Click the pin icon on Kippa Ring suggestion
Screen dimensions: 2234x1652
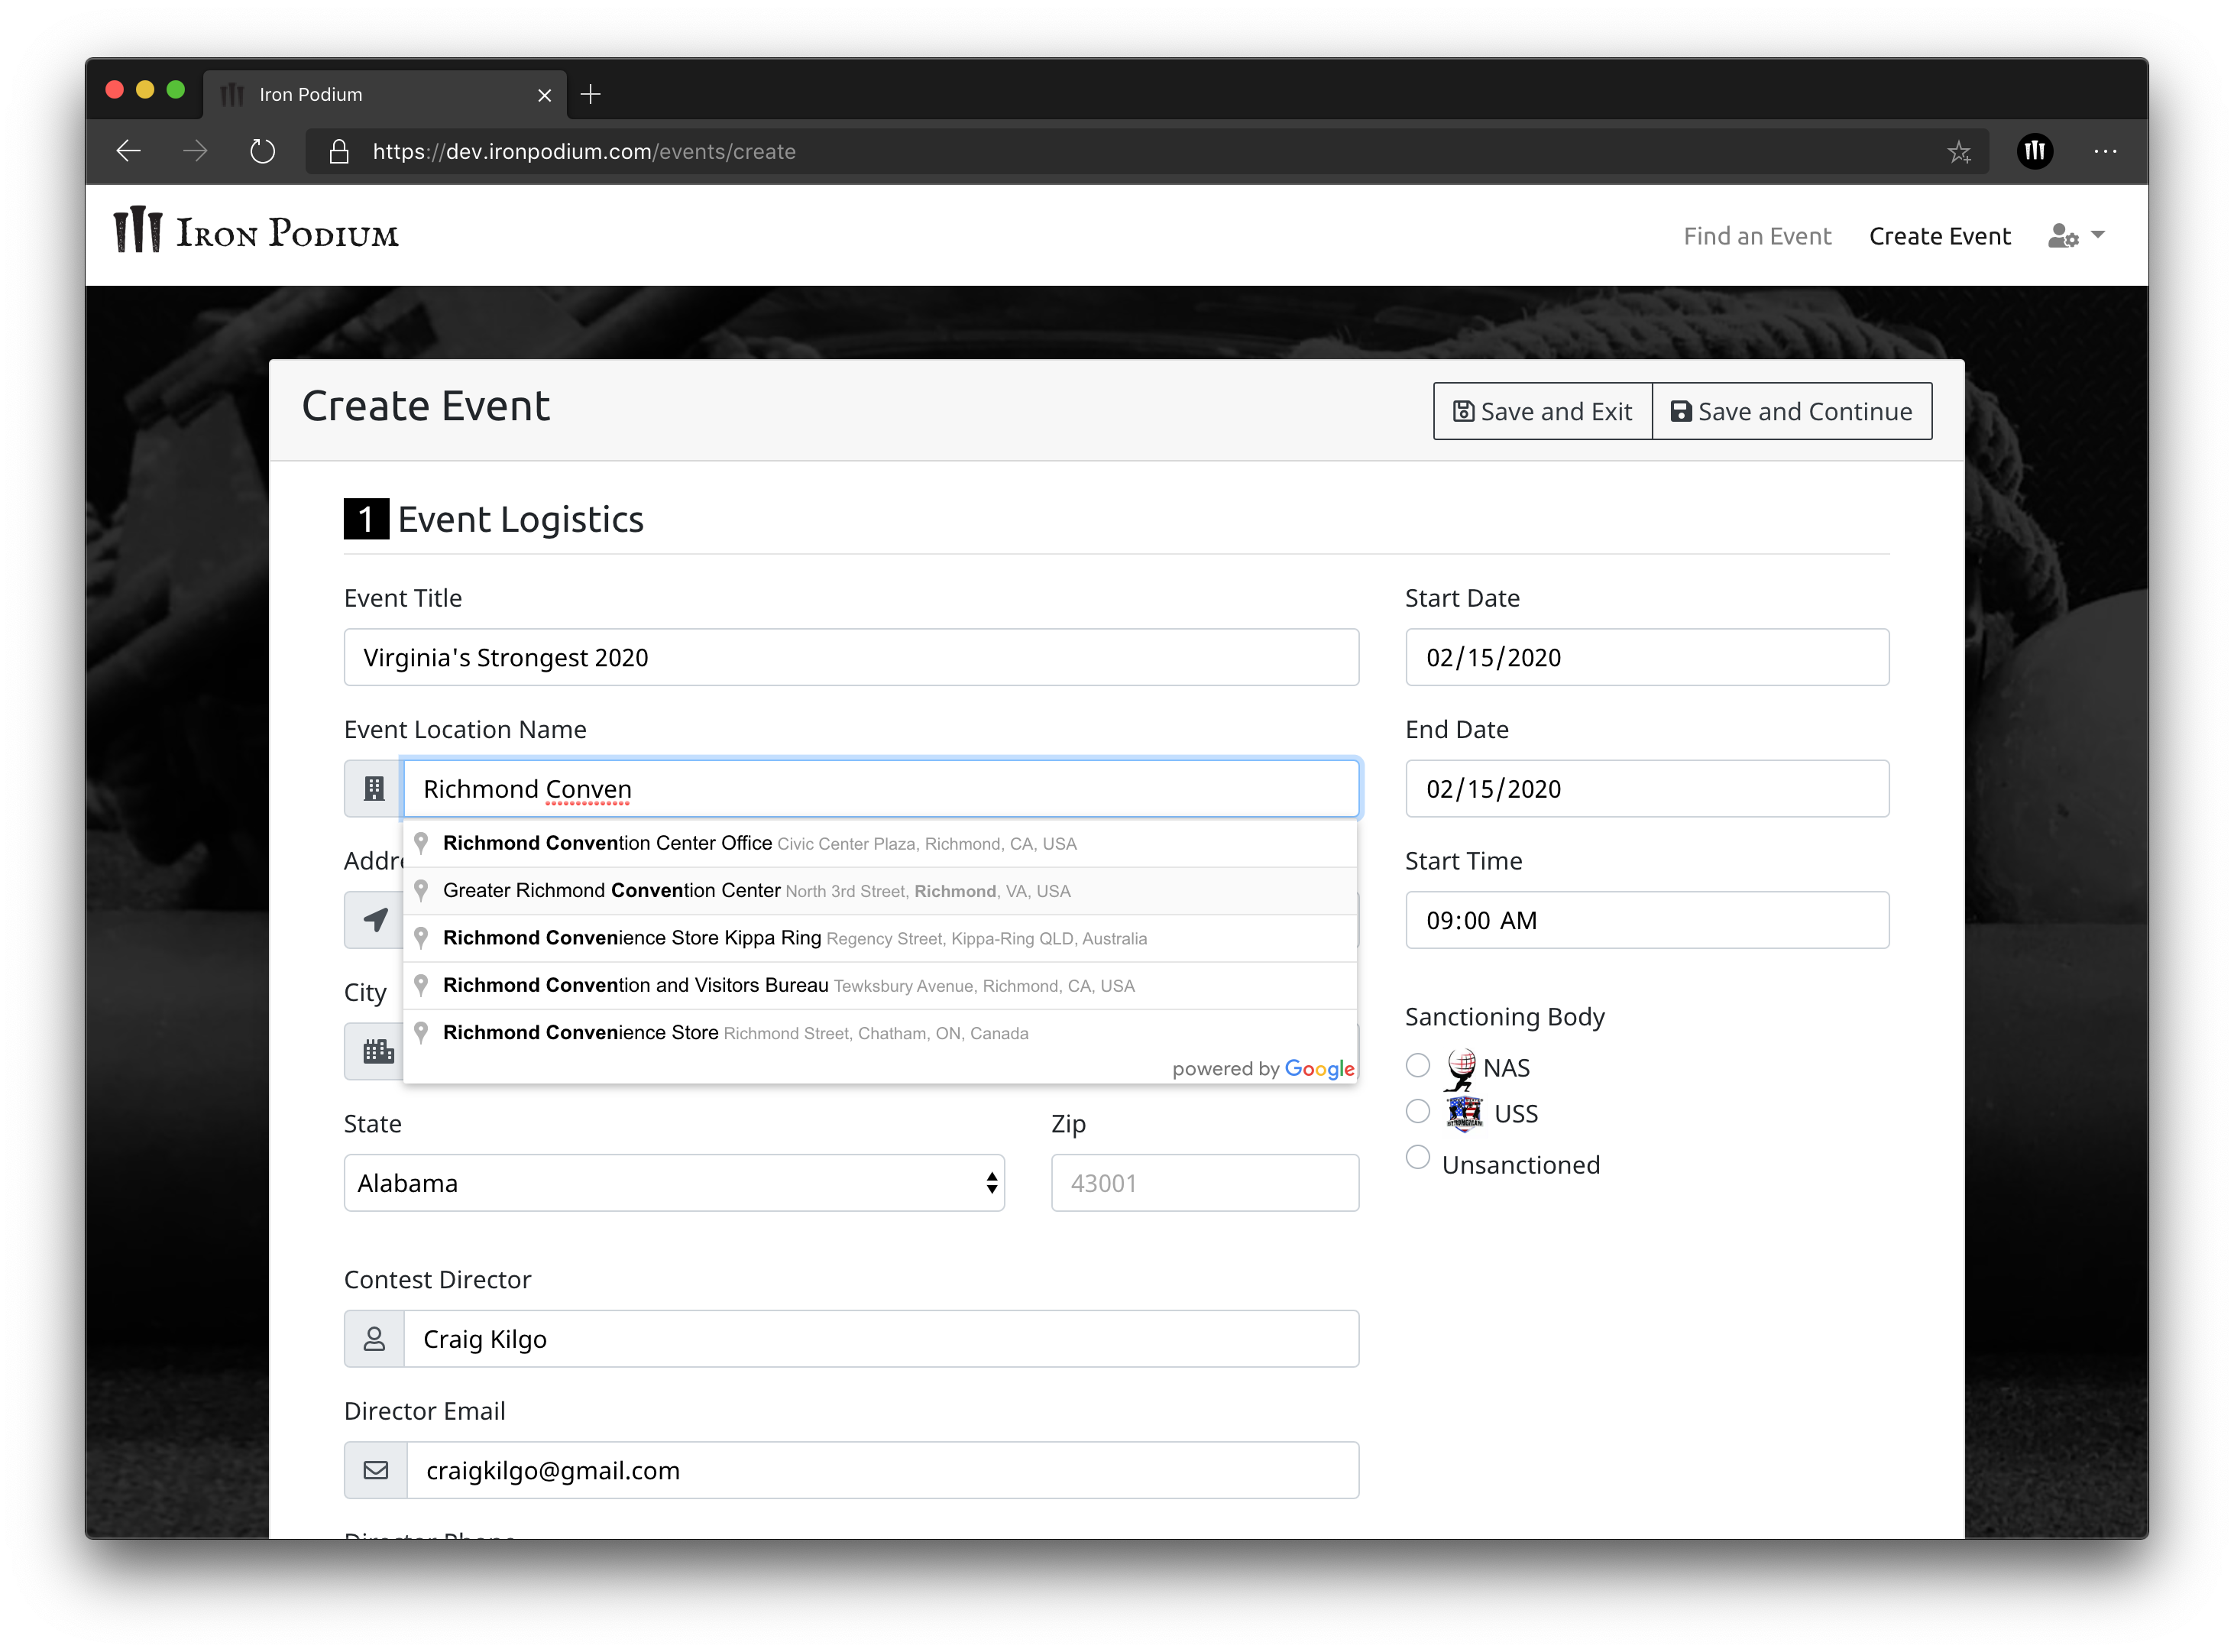click(421, 937)
